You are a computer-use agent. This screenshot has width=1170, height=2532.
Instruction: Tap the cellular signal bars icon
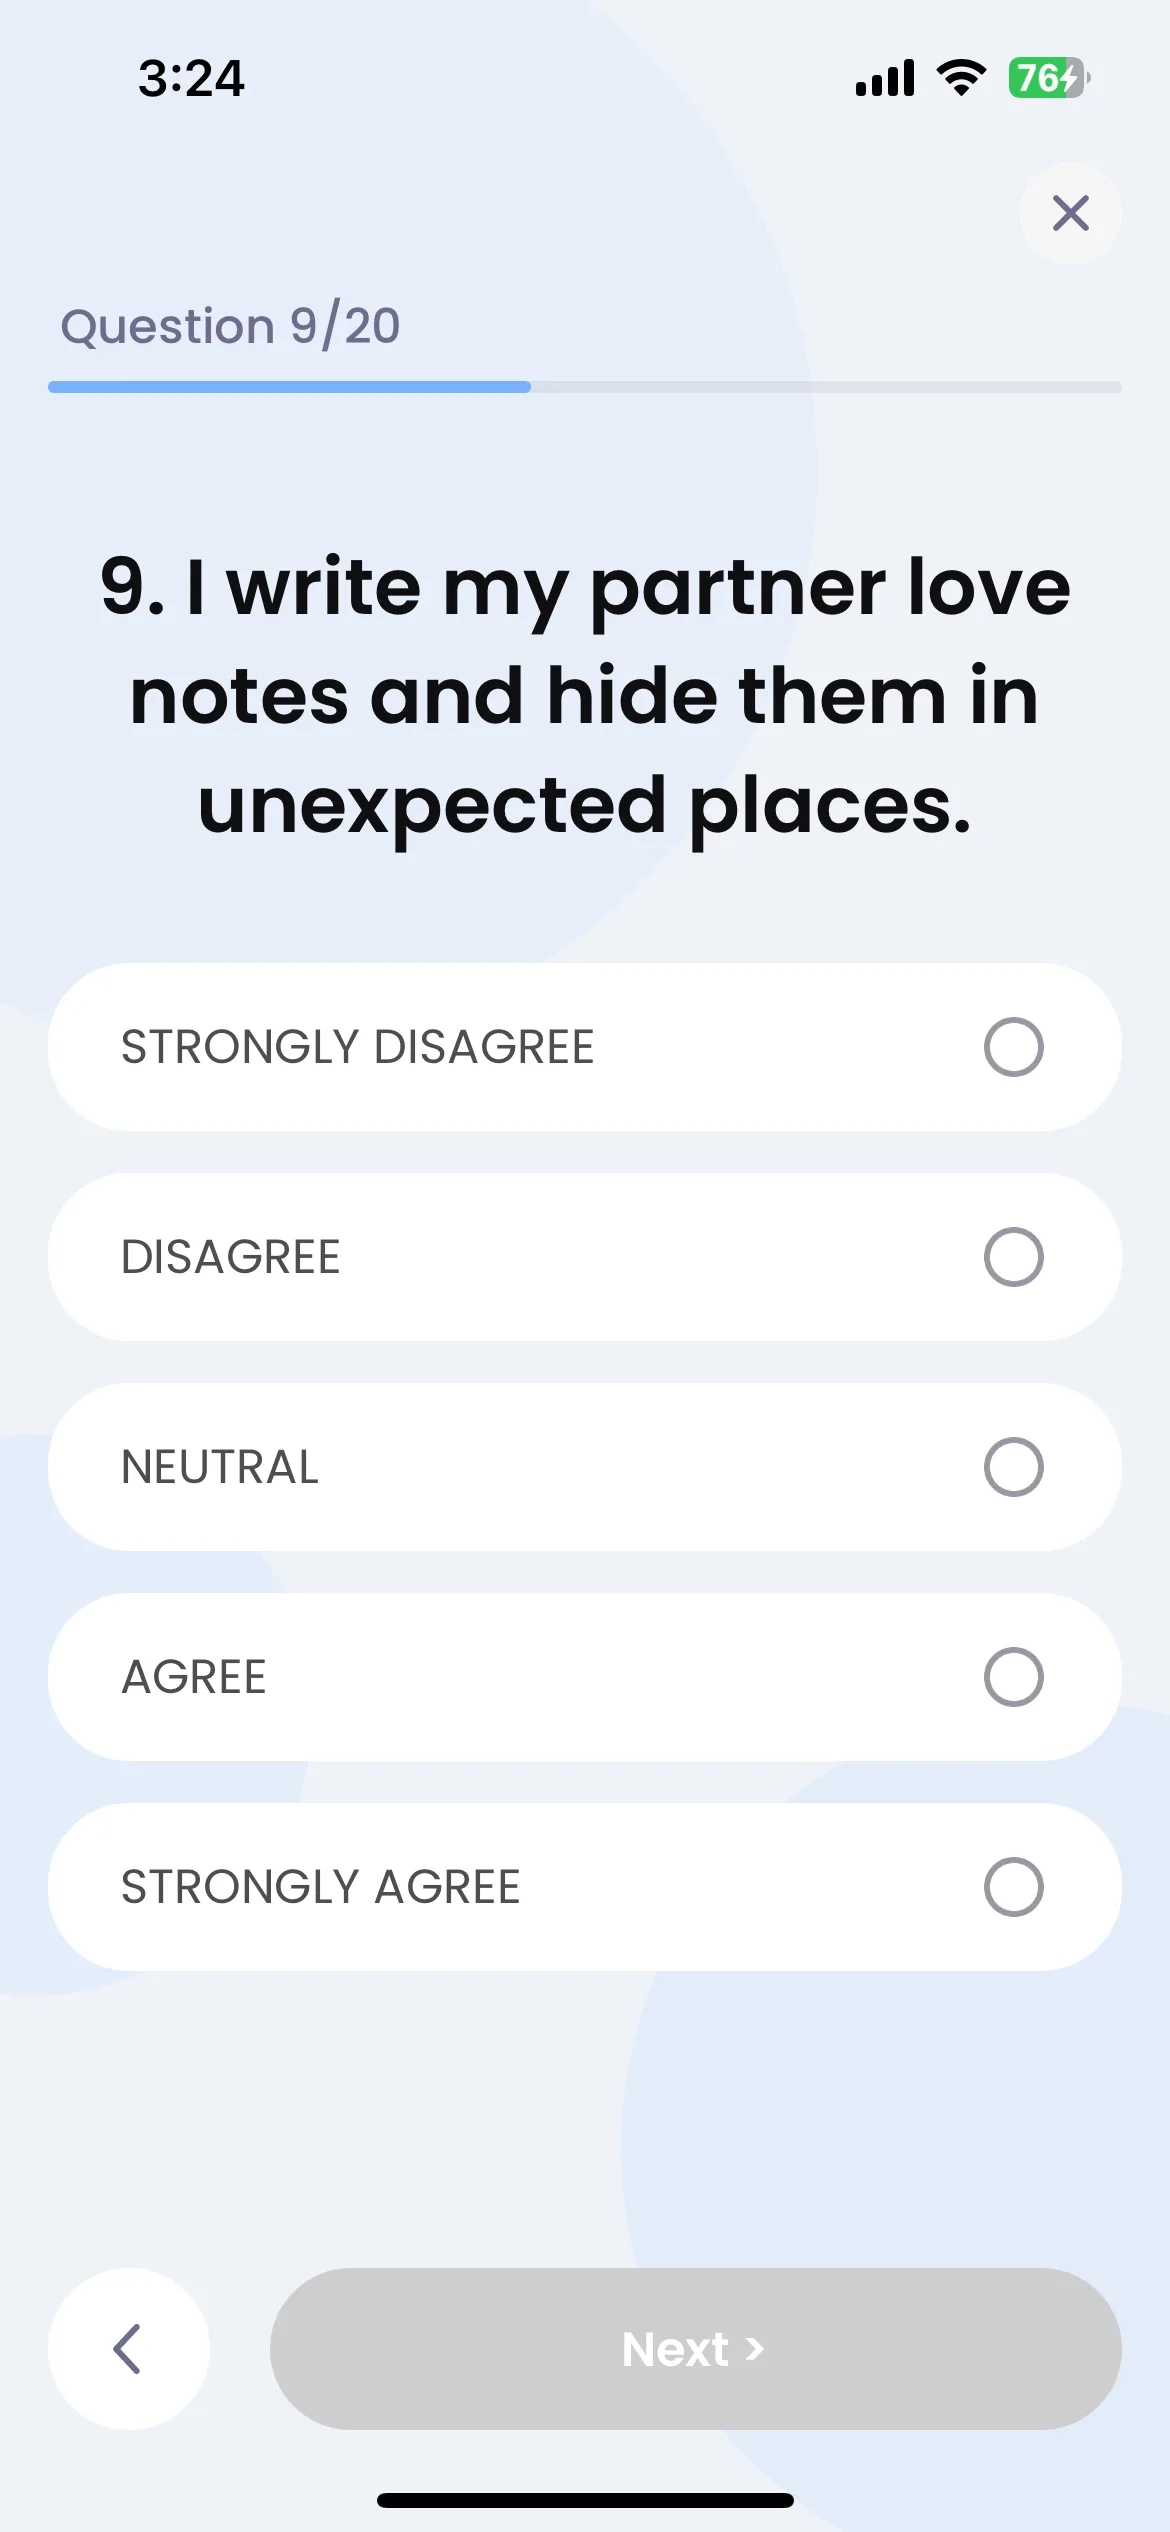[885, 78]
